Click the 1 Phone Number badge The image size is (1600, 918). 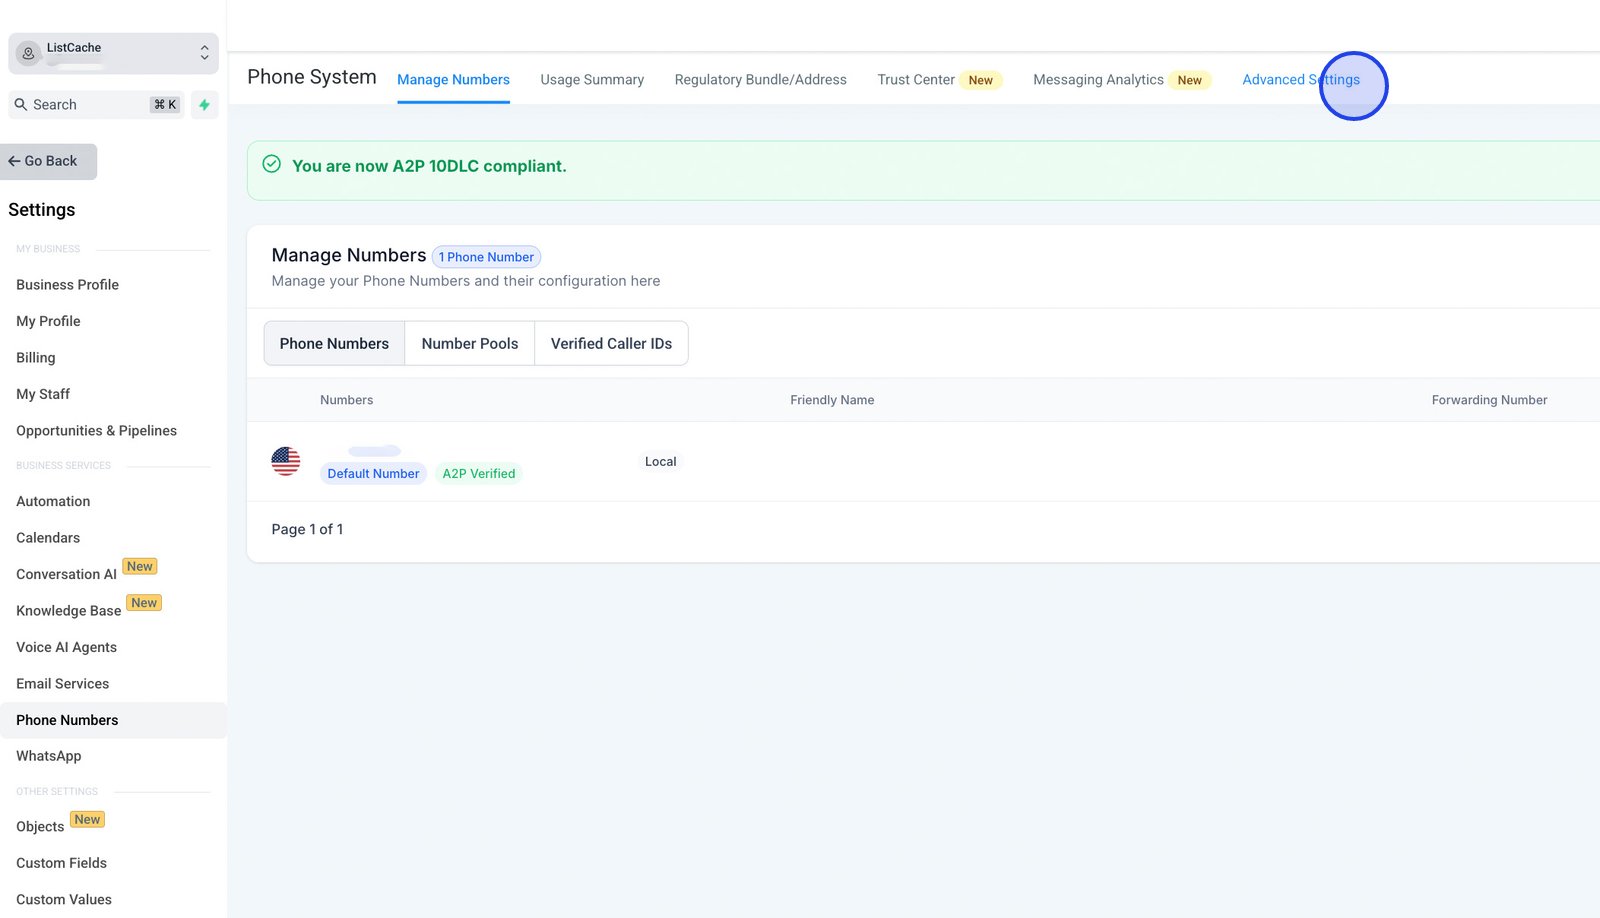point(486,257)
